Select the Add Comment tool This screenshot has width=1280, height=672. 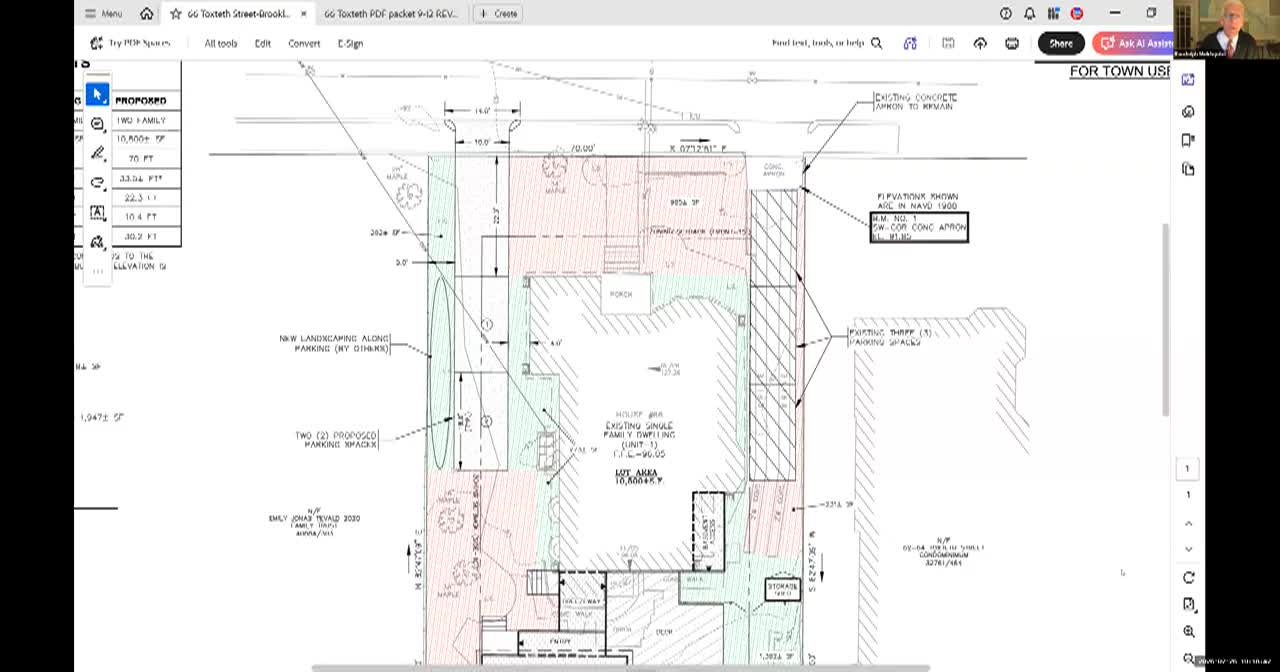(x=97, y=123)
